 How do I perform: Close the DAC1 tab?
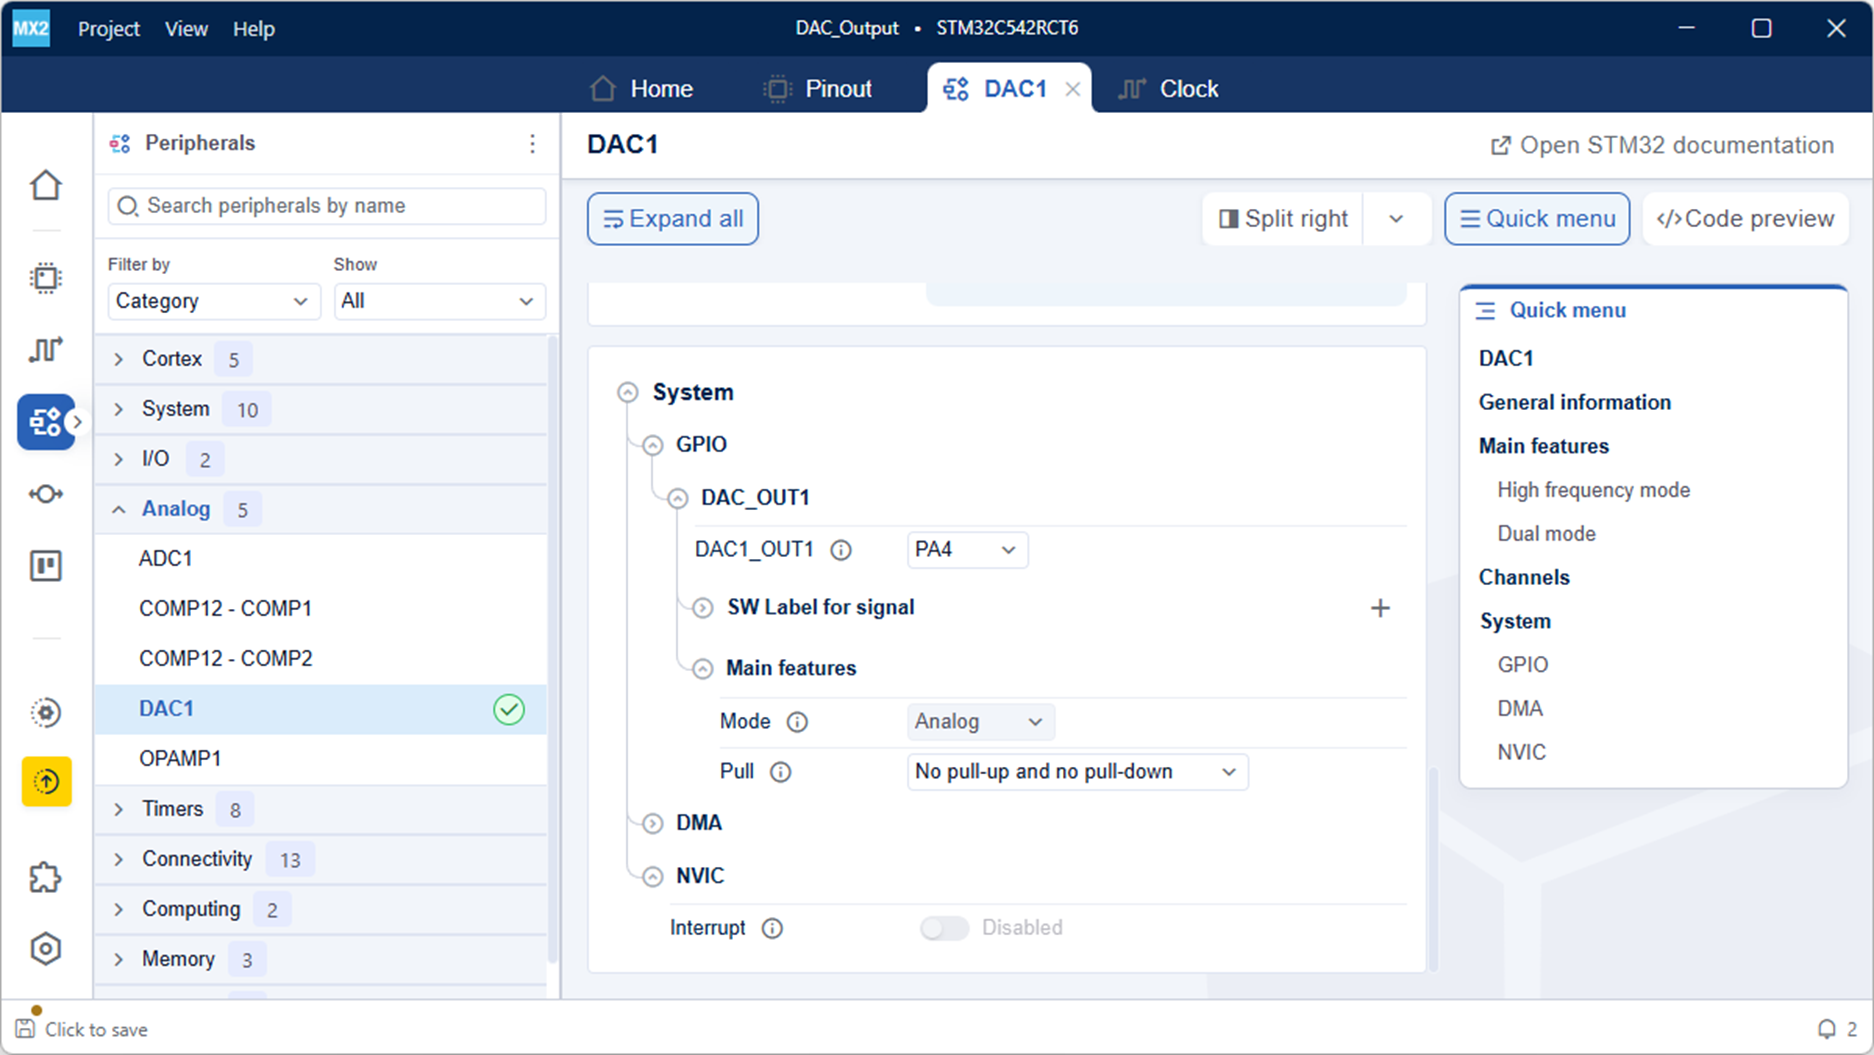tap(1072, 90)
